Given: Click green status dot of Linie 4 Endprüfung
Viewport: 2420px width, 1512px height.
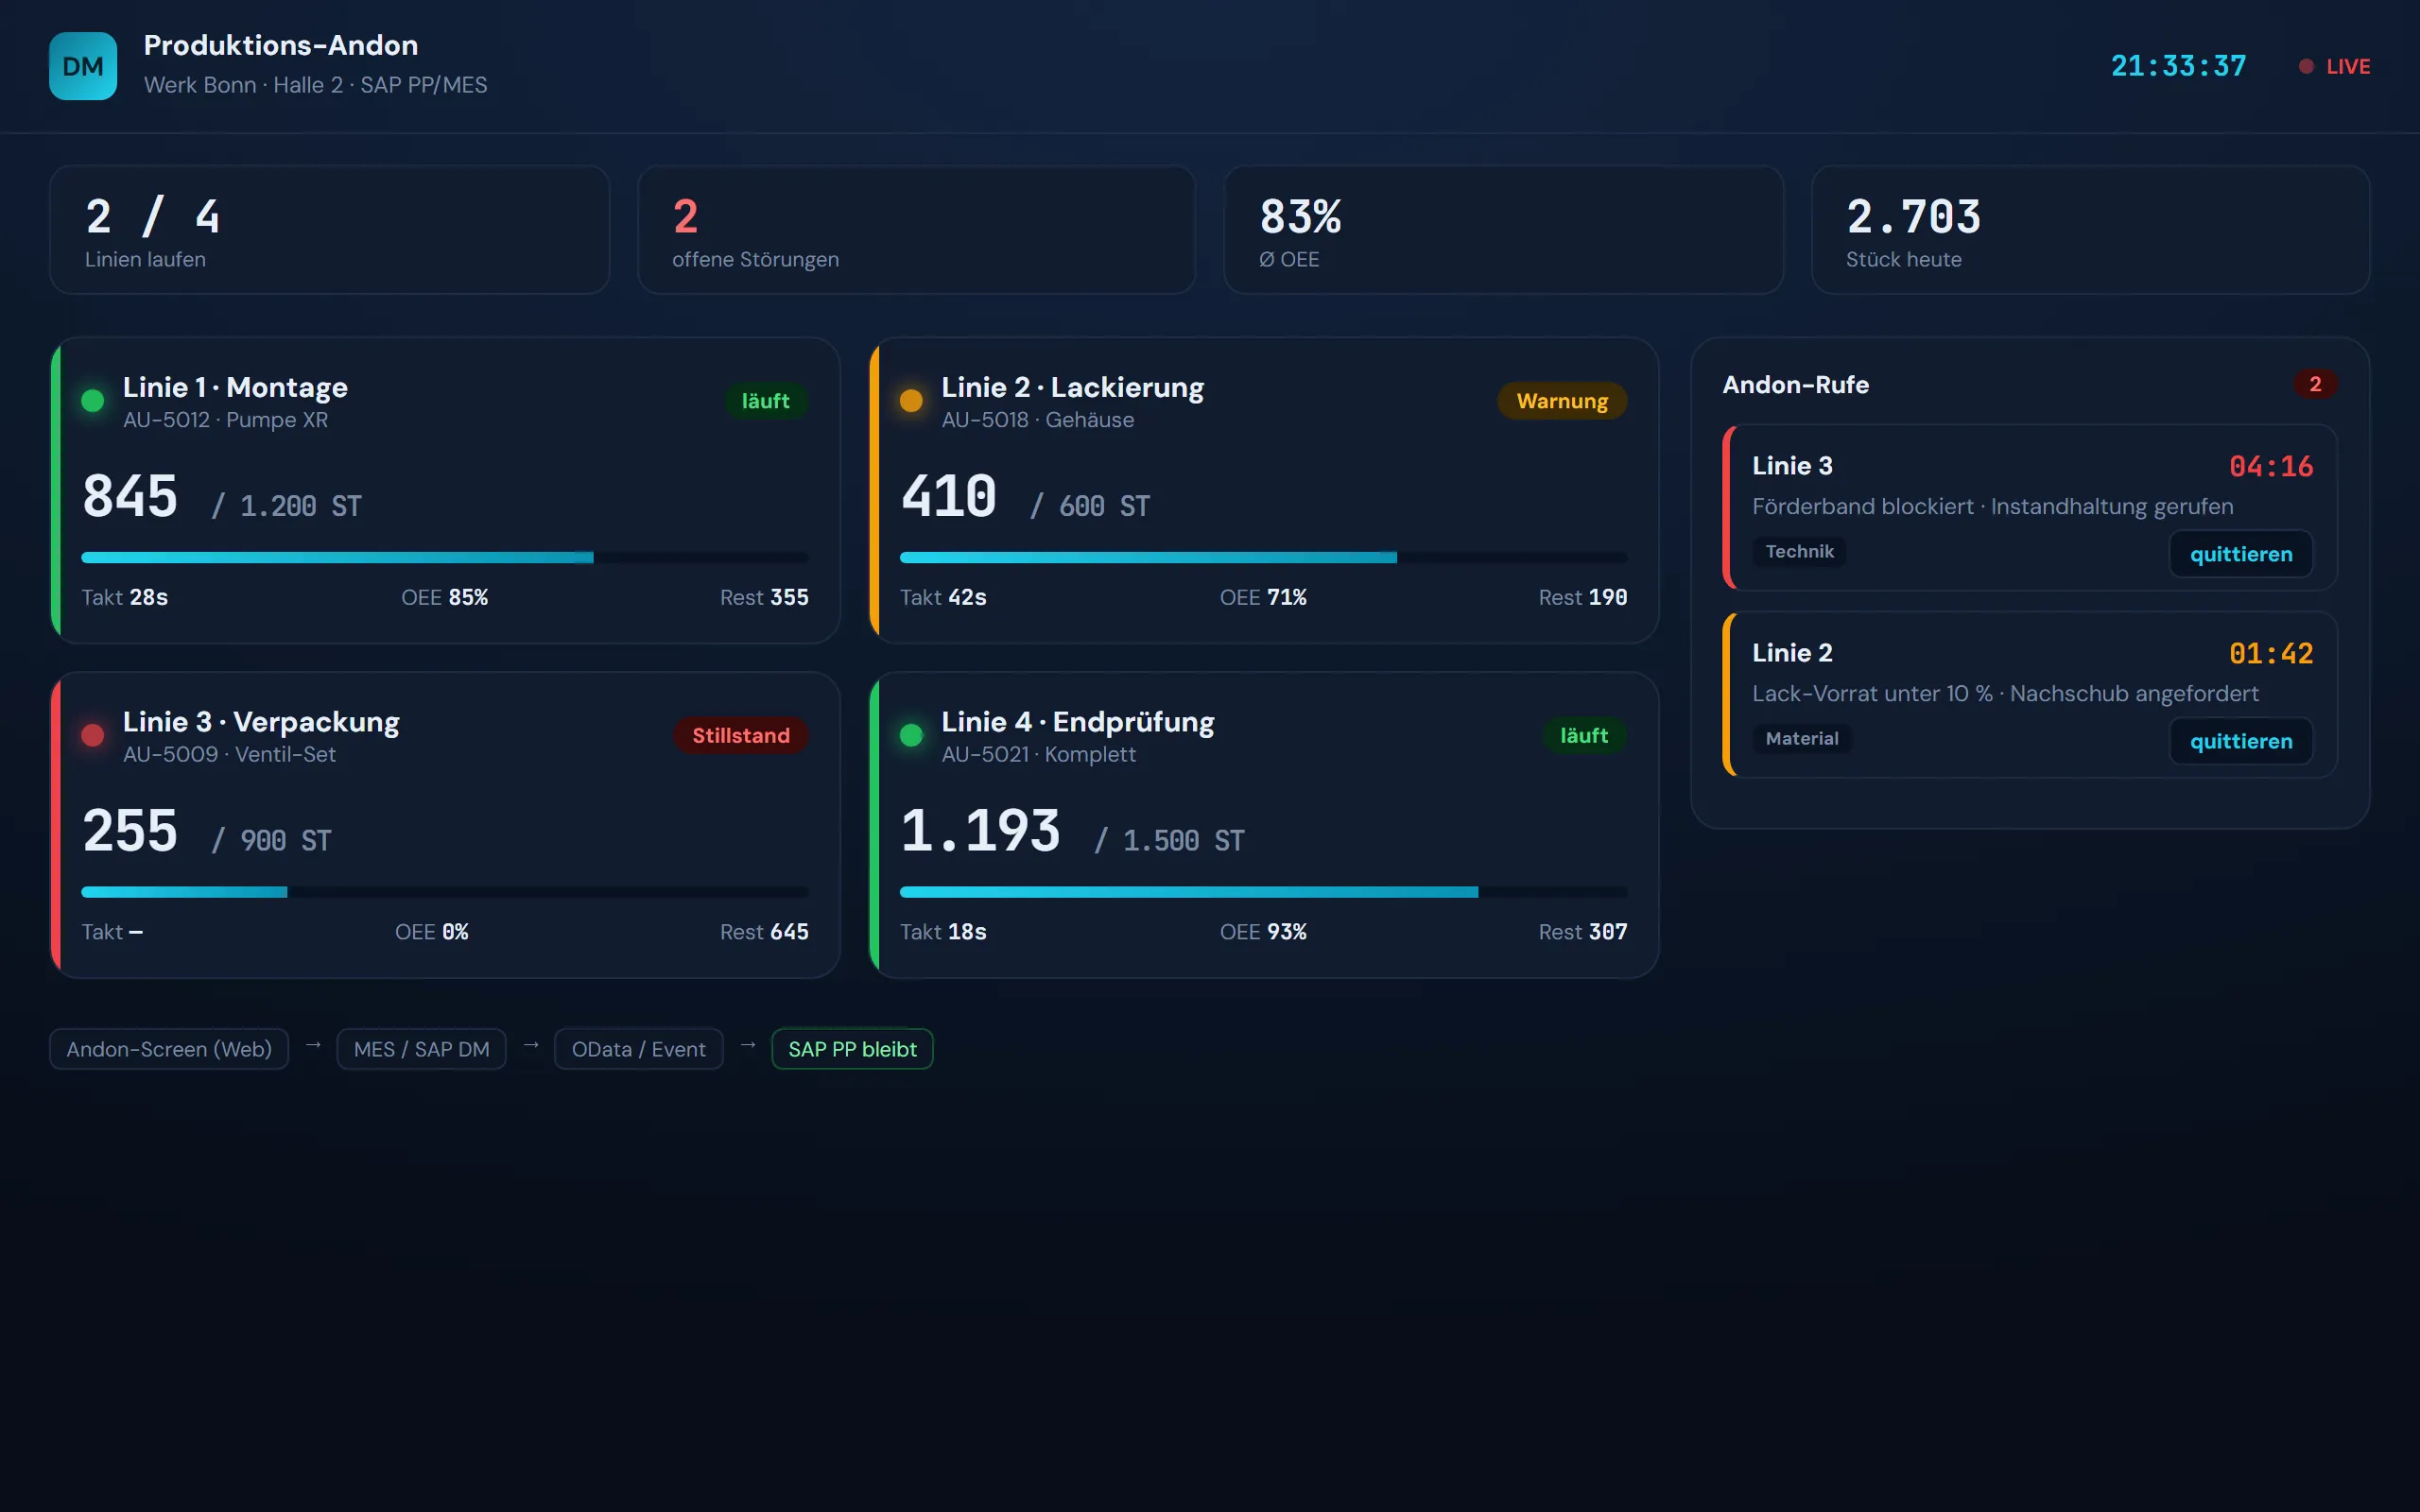Looking at the screenshot, I should point(911,735).
